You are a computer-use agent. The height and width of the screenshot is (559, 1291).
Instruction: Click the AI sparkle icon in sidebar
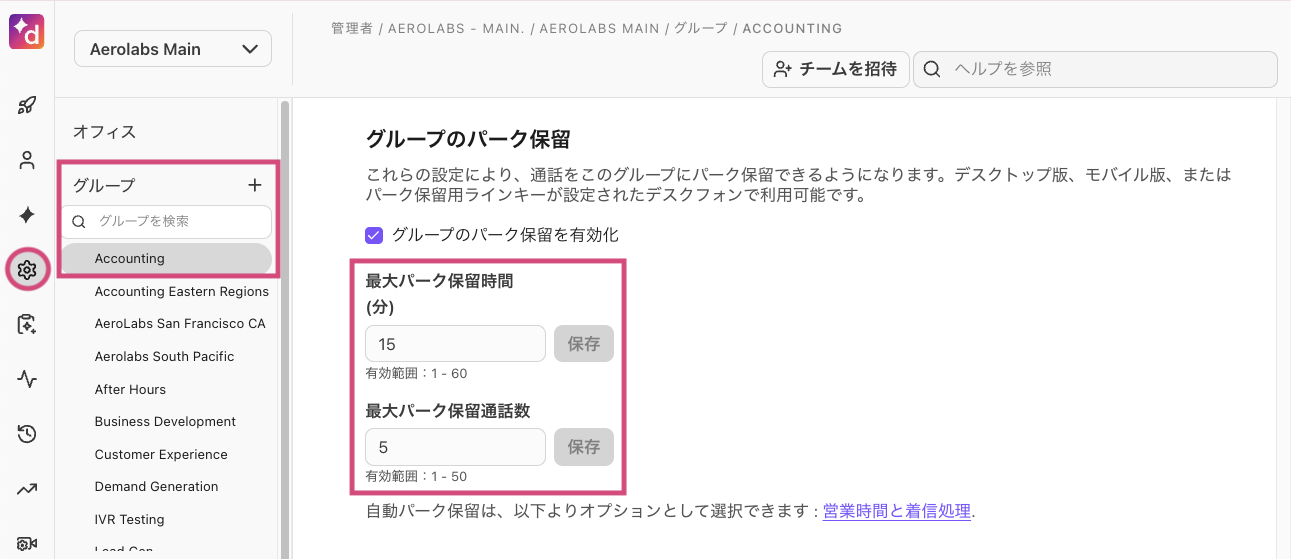click(27, 215)
